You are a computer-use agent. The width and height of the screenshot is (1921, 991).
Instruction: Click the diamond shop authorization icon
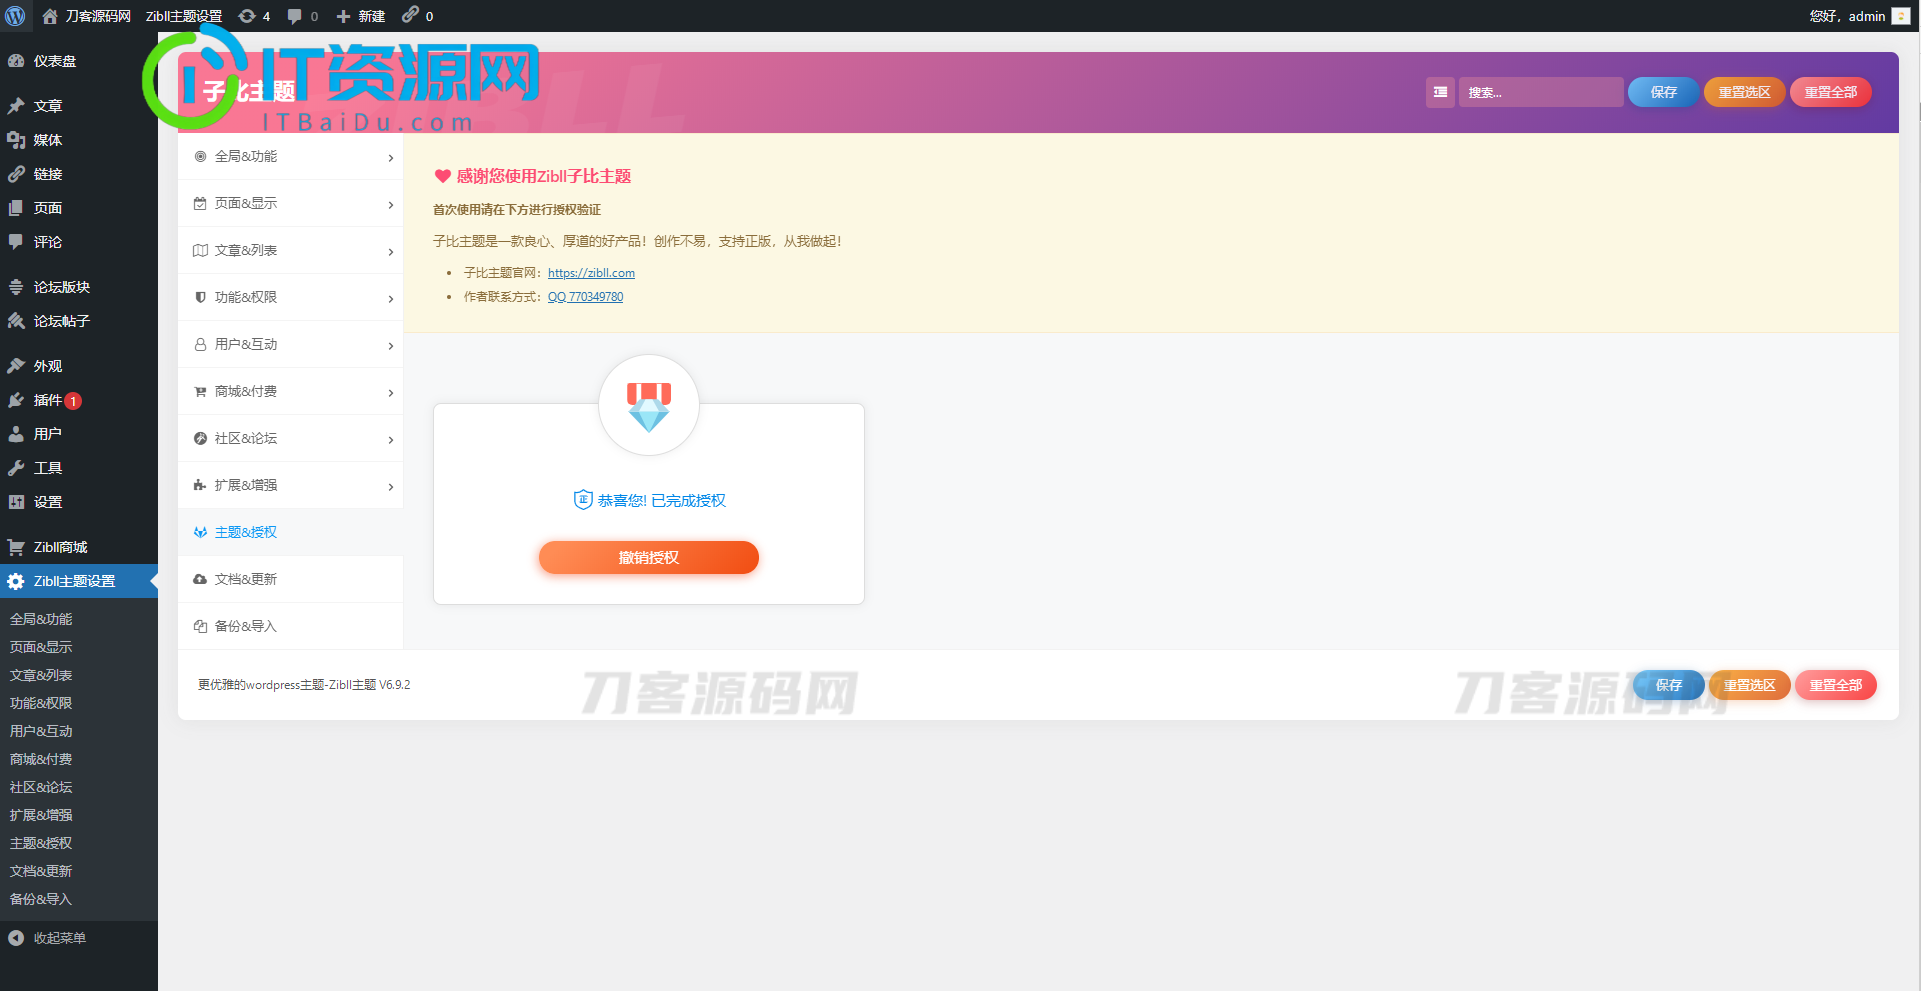[649, 405]
